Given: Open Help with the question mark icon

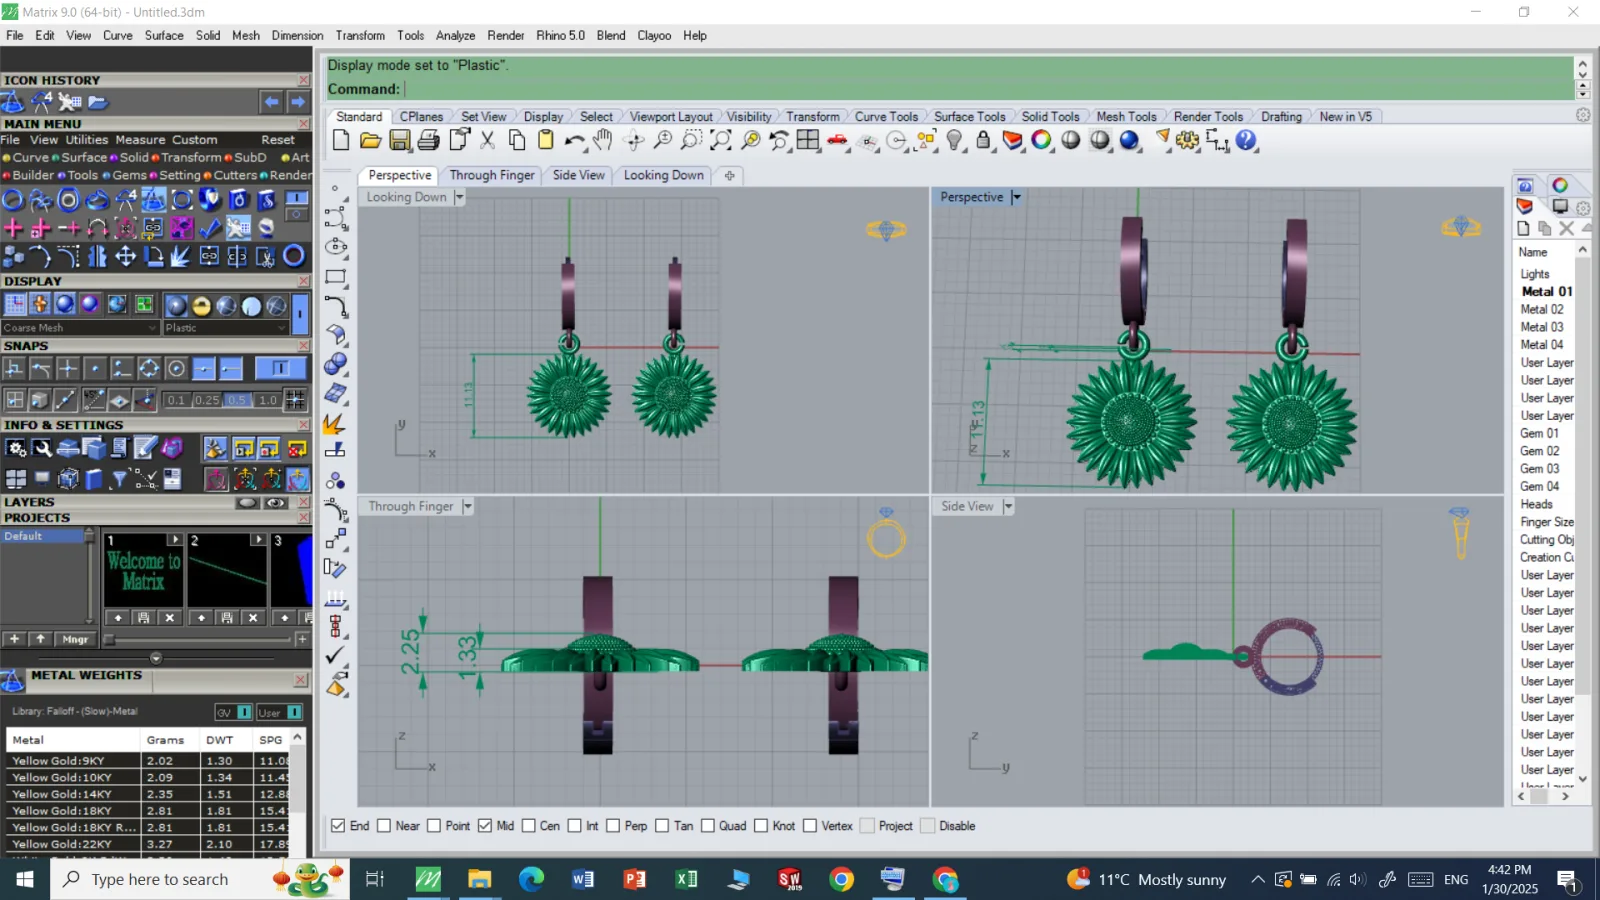Looking at the screenshot, I should 1246,141.
